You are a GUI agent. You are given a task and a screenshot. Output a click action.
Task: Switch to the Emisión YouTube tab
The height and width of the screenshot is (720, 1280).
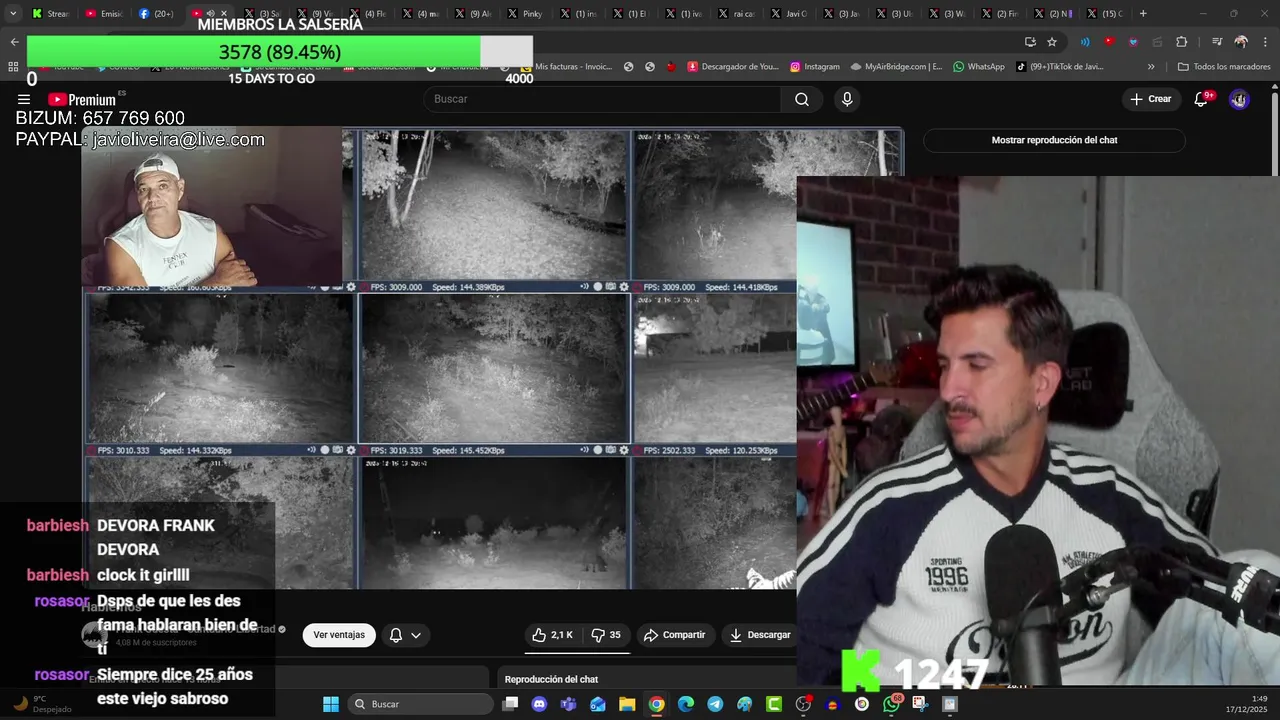[103, 14]
